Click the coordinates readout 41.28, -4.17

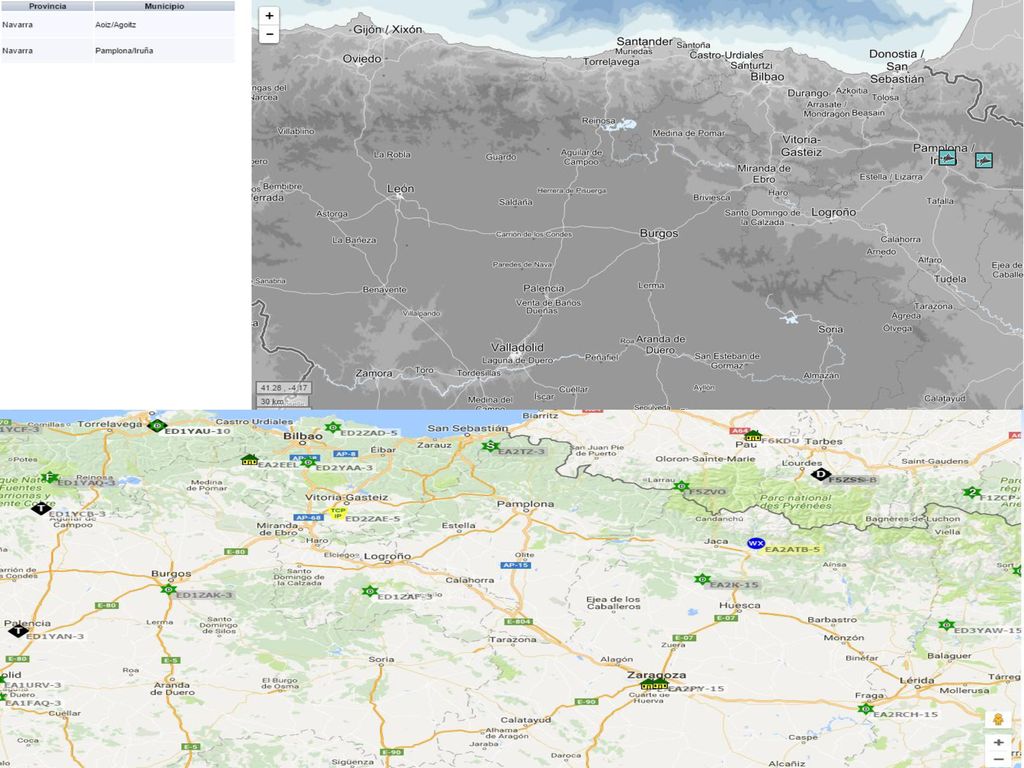tap(284, 388)
